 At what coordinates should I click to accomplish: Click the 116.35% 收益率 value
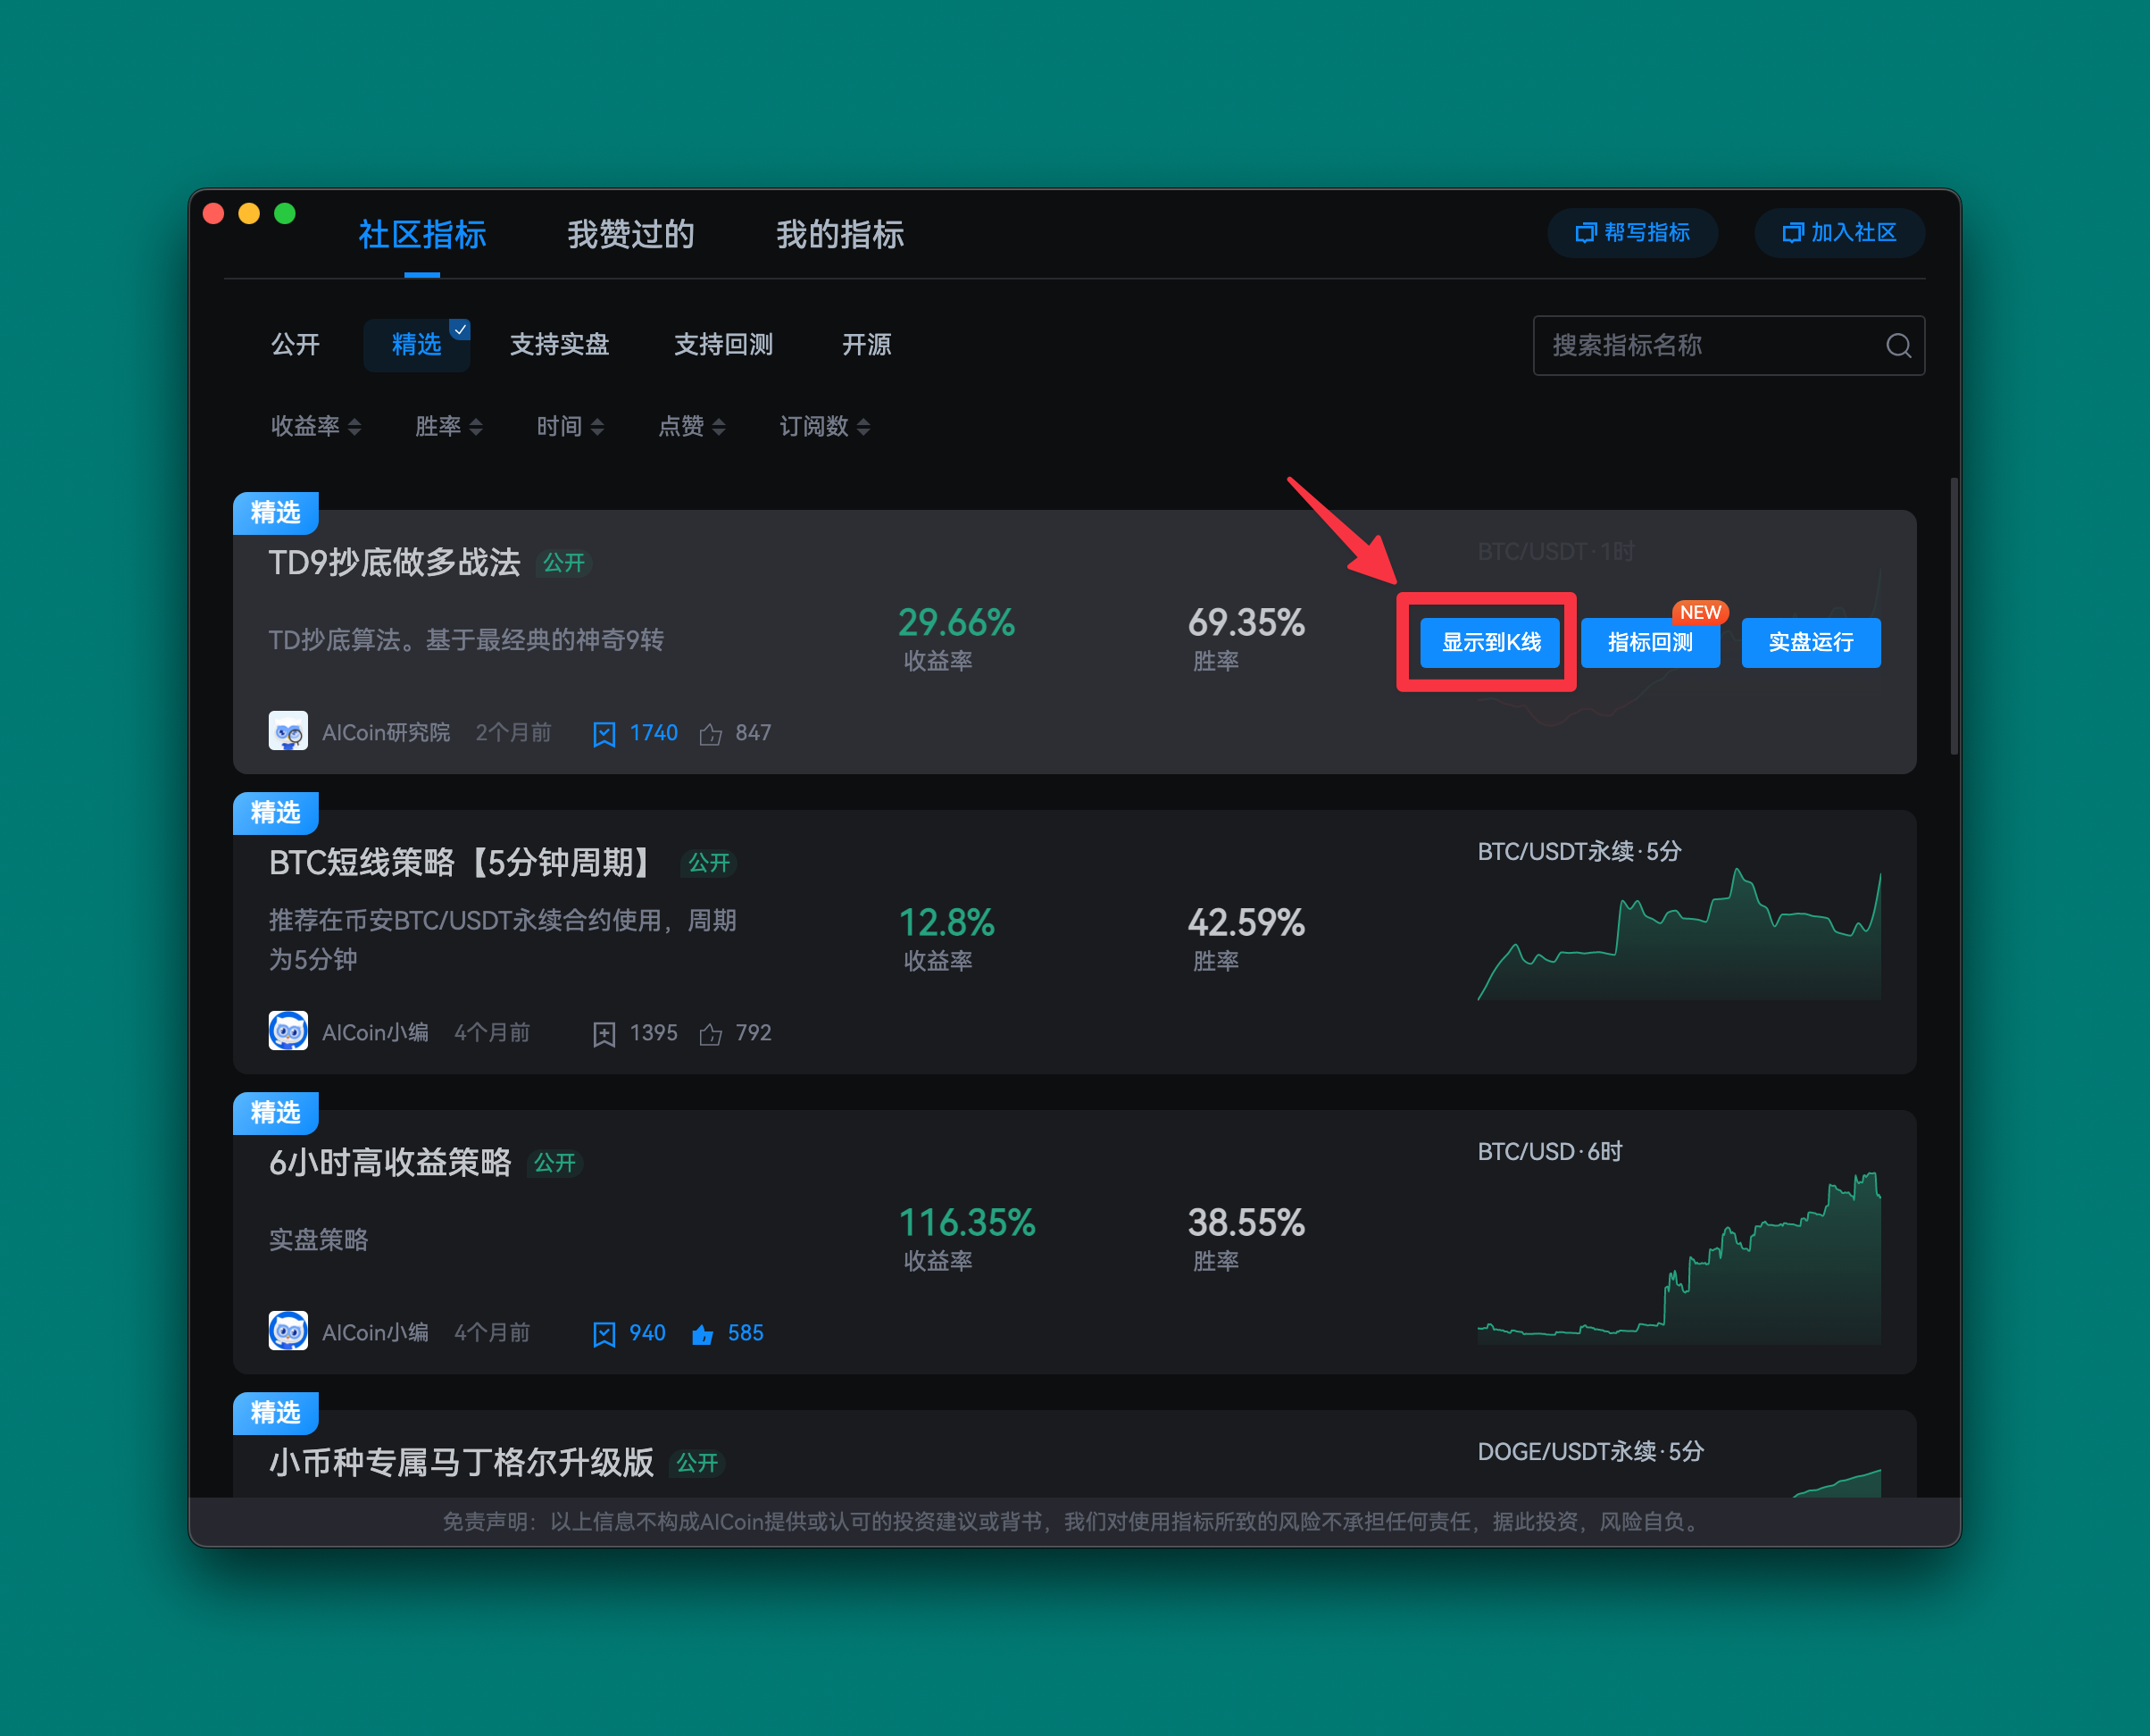click(967, 1223)
